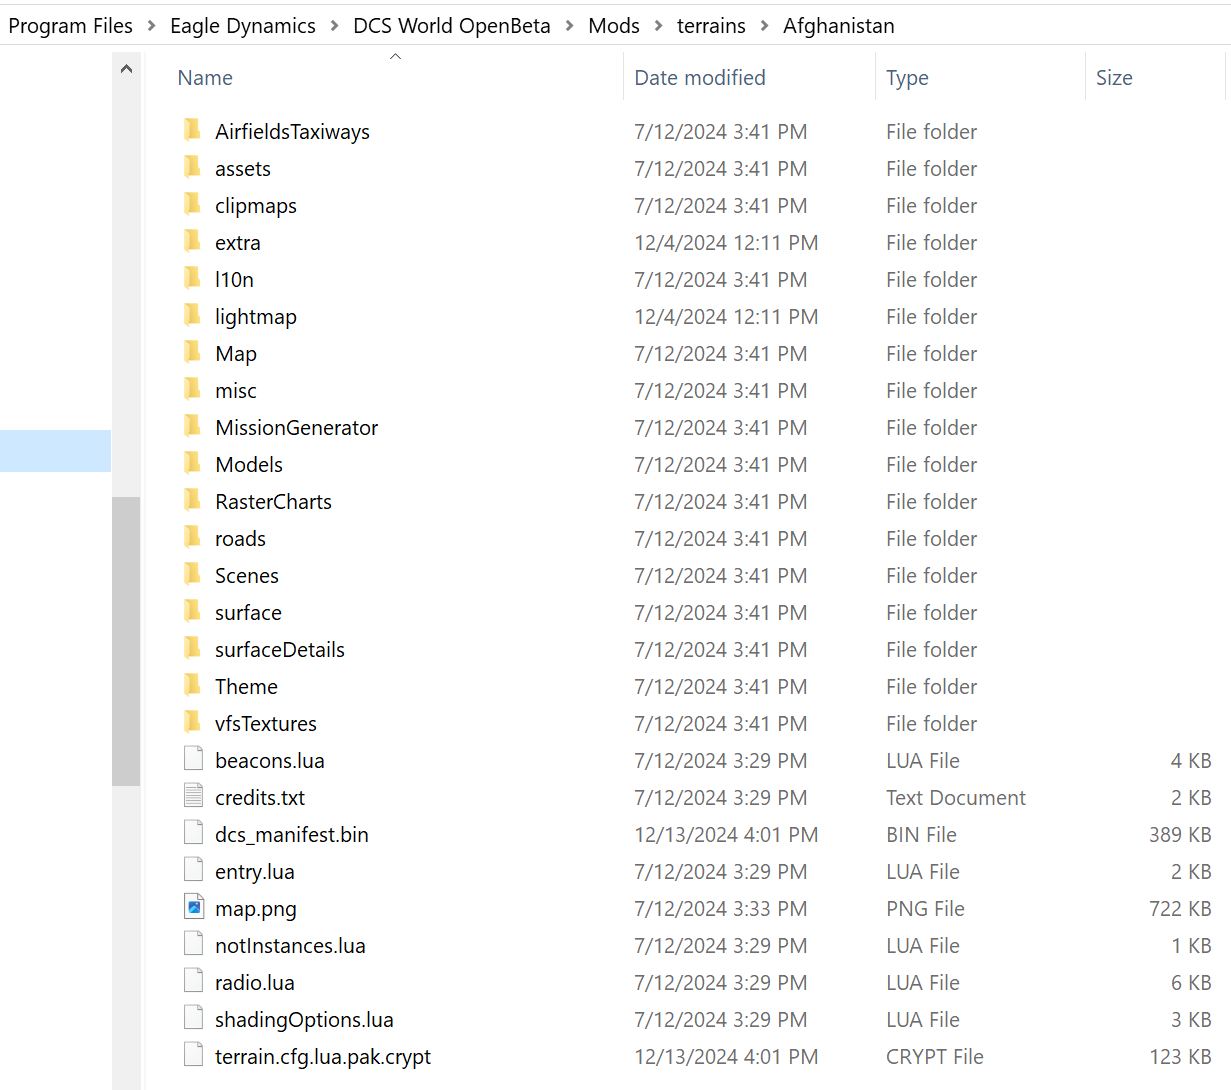
Task: Sort by the Size column header
Action: pyautogui.click(x=1114, y=78)
